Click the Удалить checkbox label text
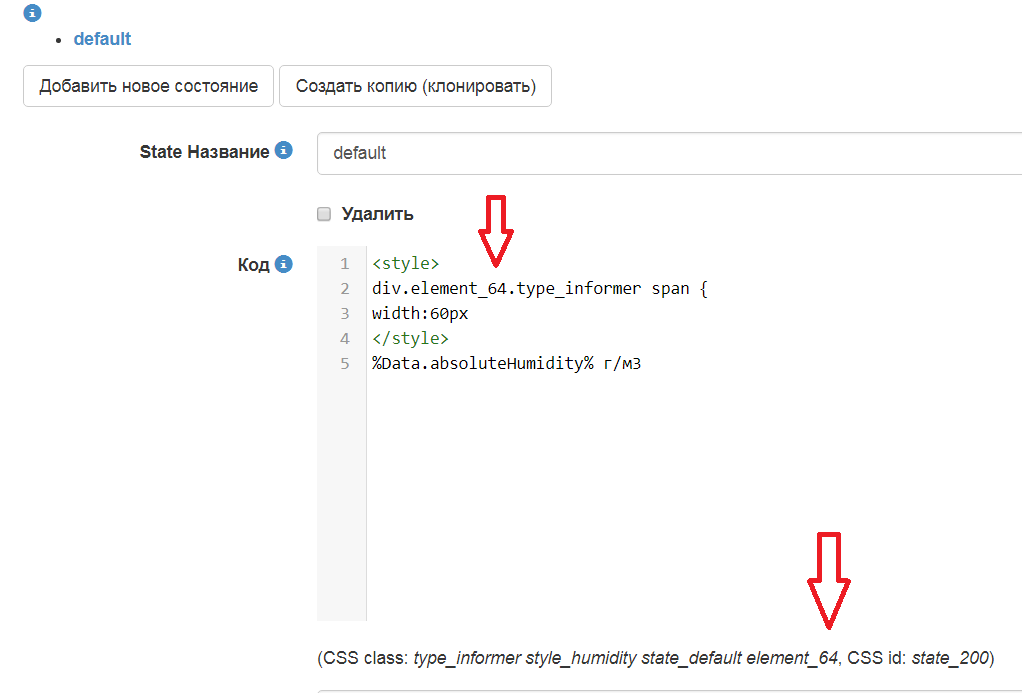Viewport: 1022px width, 693px height. click(x=377, y=214)
